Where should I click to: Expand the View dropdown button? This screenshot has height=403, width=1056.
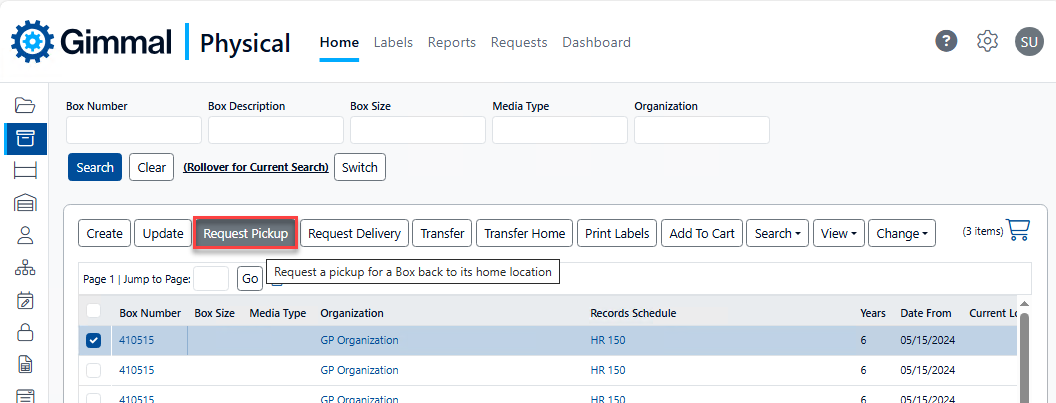coord(838,233)
